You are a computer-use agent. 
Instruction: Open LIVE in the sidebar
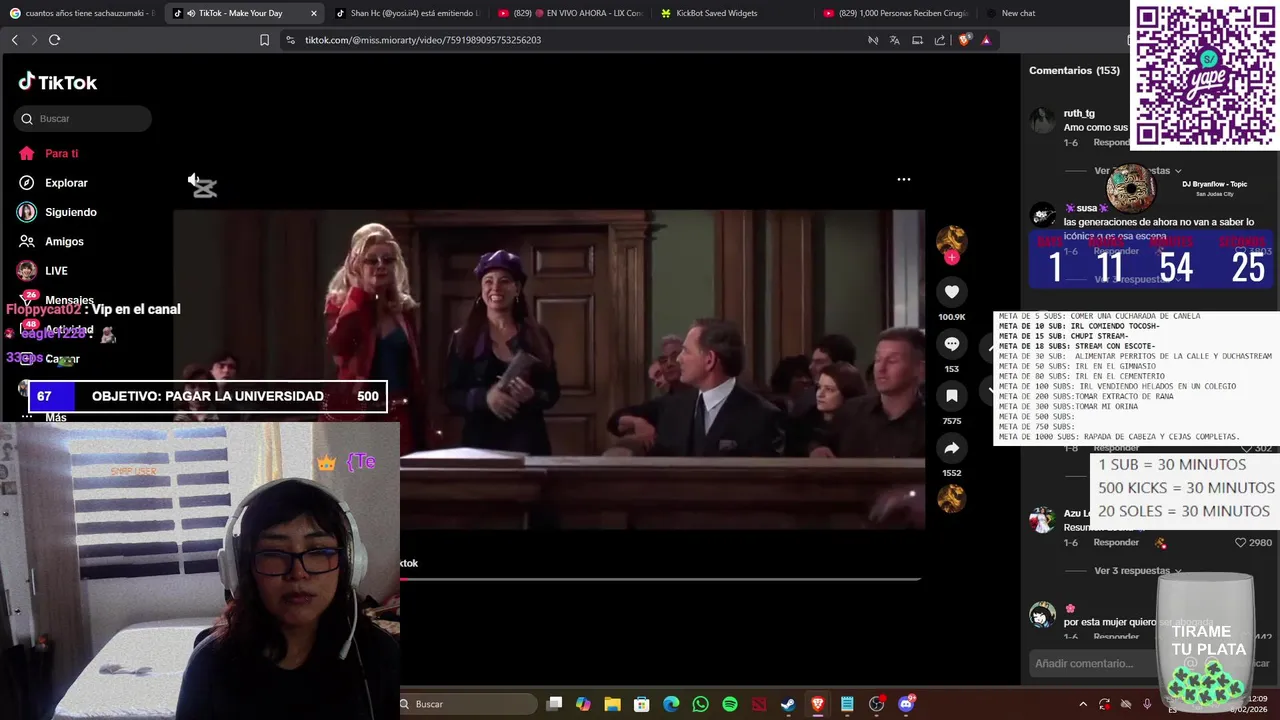pyautogui.click(x=42, y=271)
